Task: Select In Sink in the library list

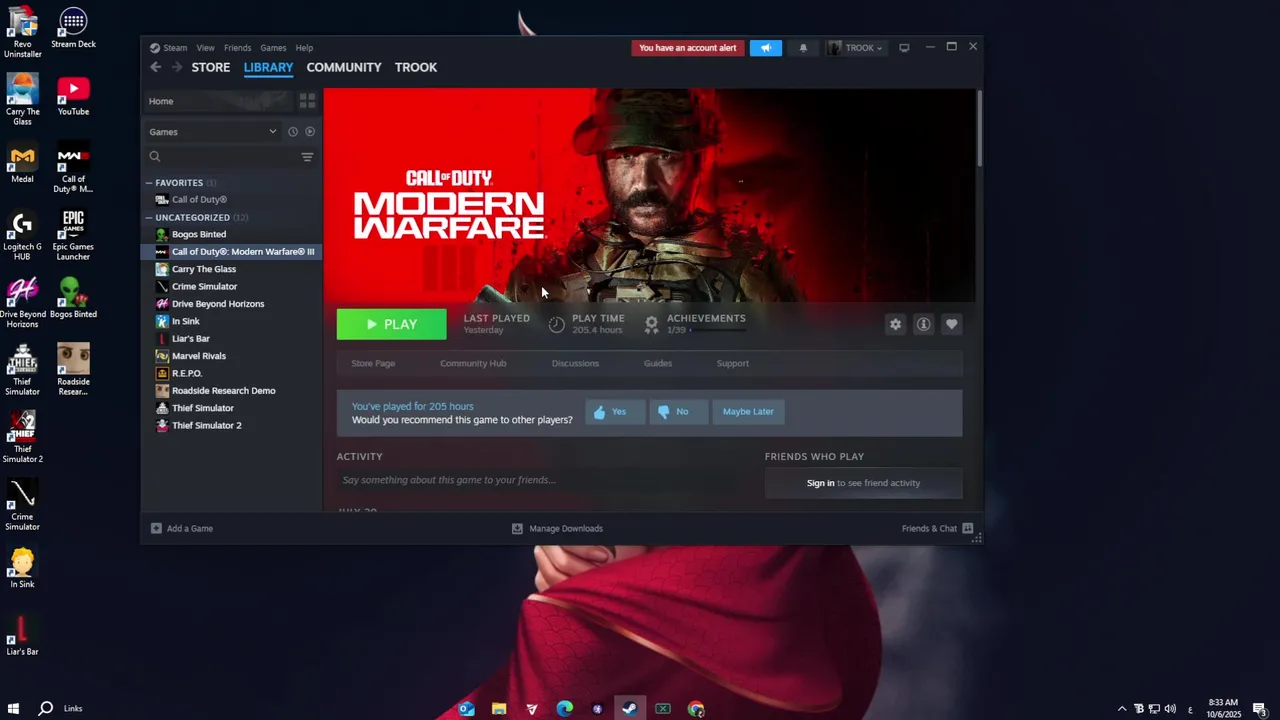Action: point(232,321)
